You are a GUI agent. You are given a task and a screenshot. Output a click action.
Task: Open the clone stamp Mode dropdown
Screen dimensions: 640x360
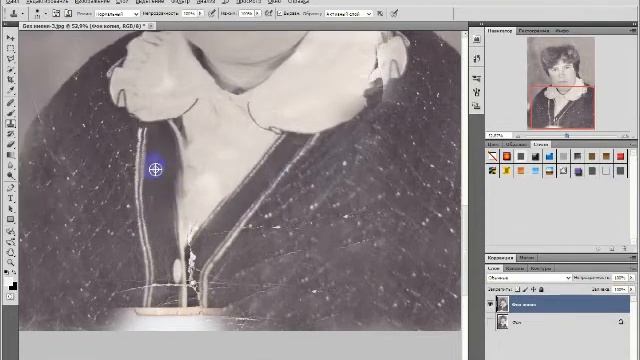(117, 14)
